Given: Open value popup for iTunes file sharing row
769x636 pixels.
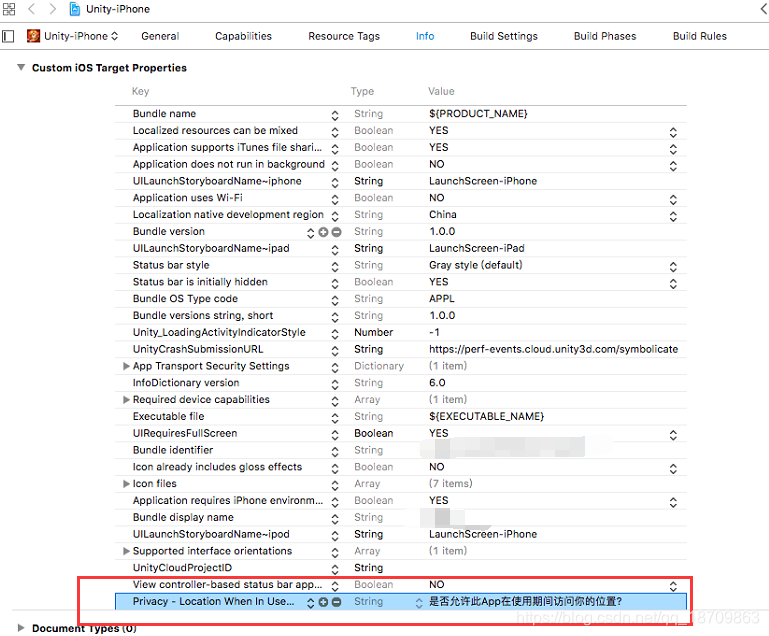Looking at the screenshot, I should [673, 149].
